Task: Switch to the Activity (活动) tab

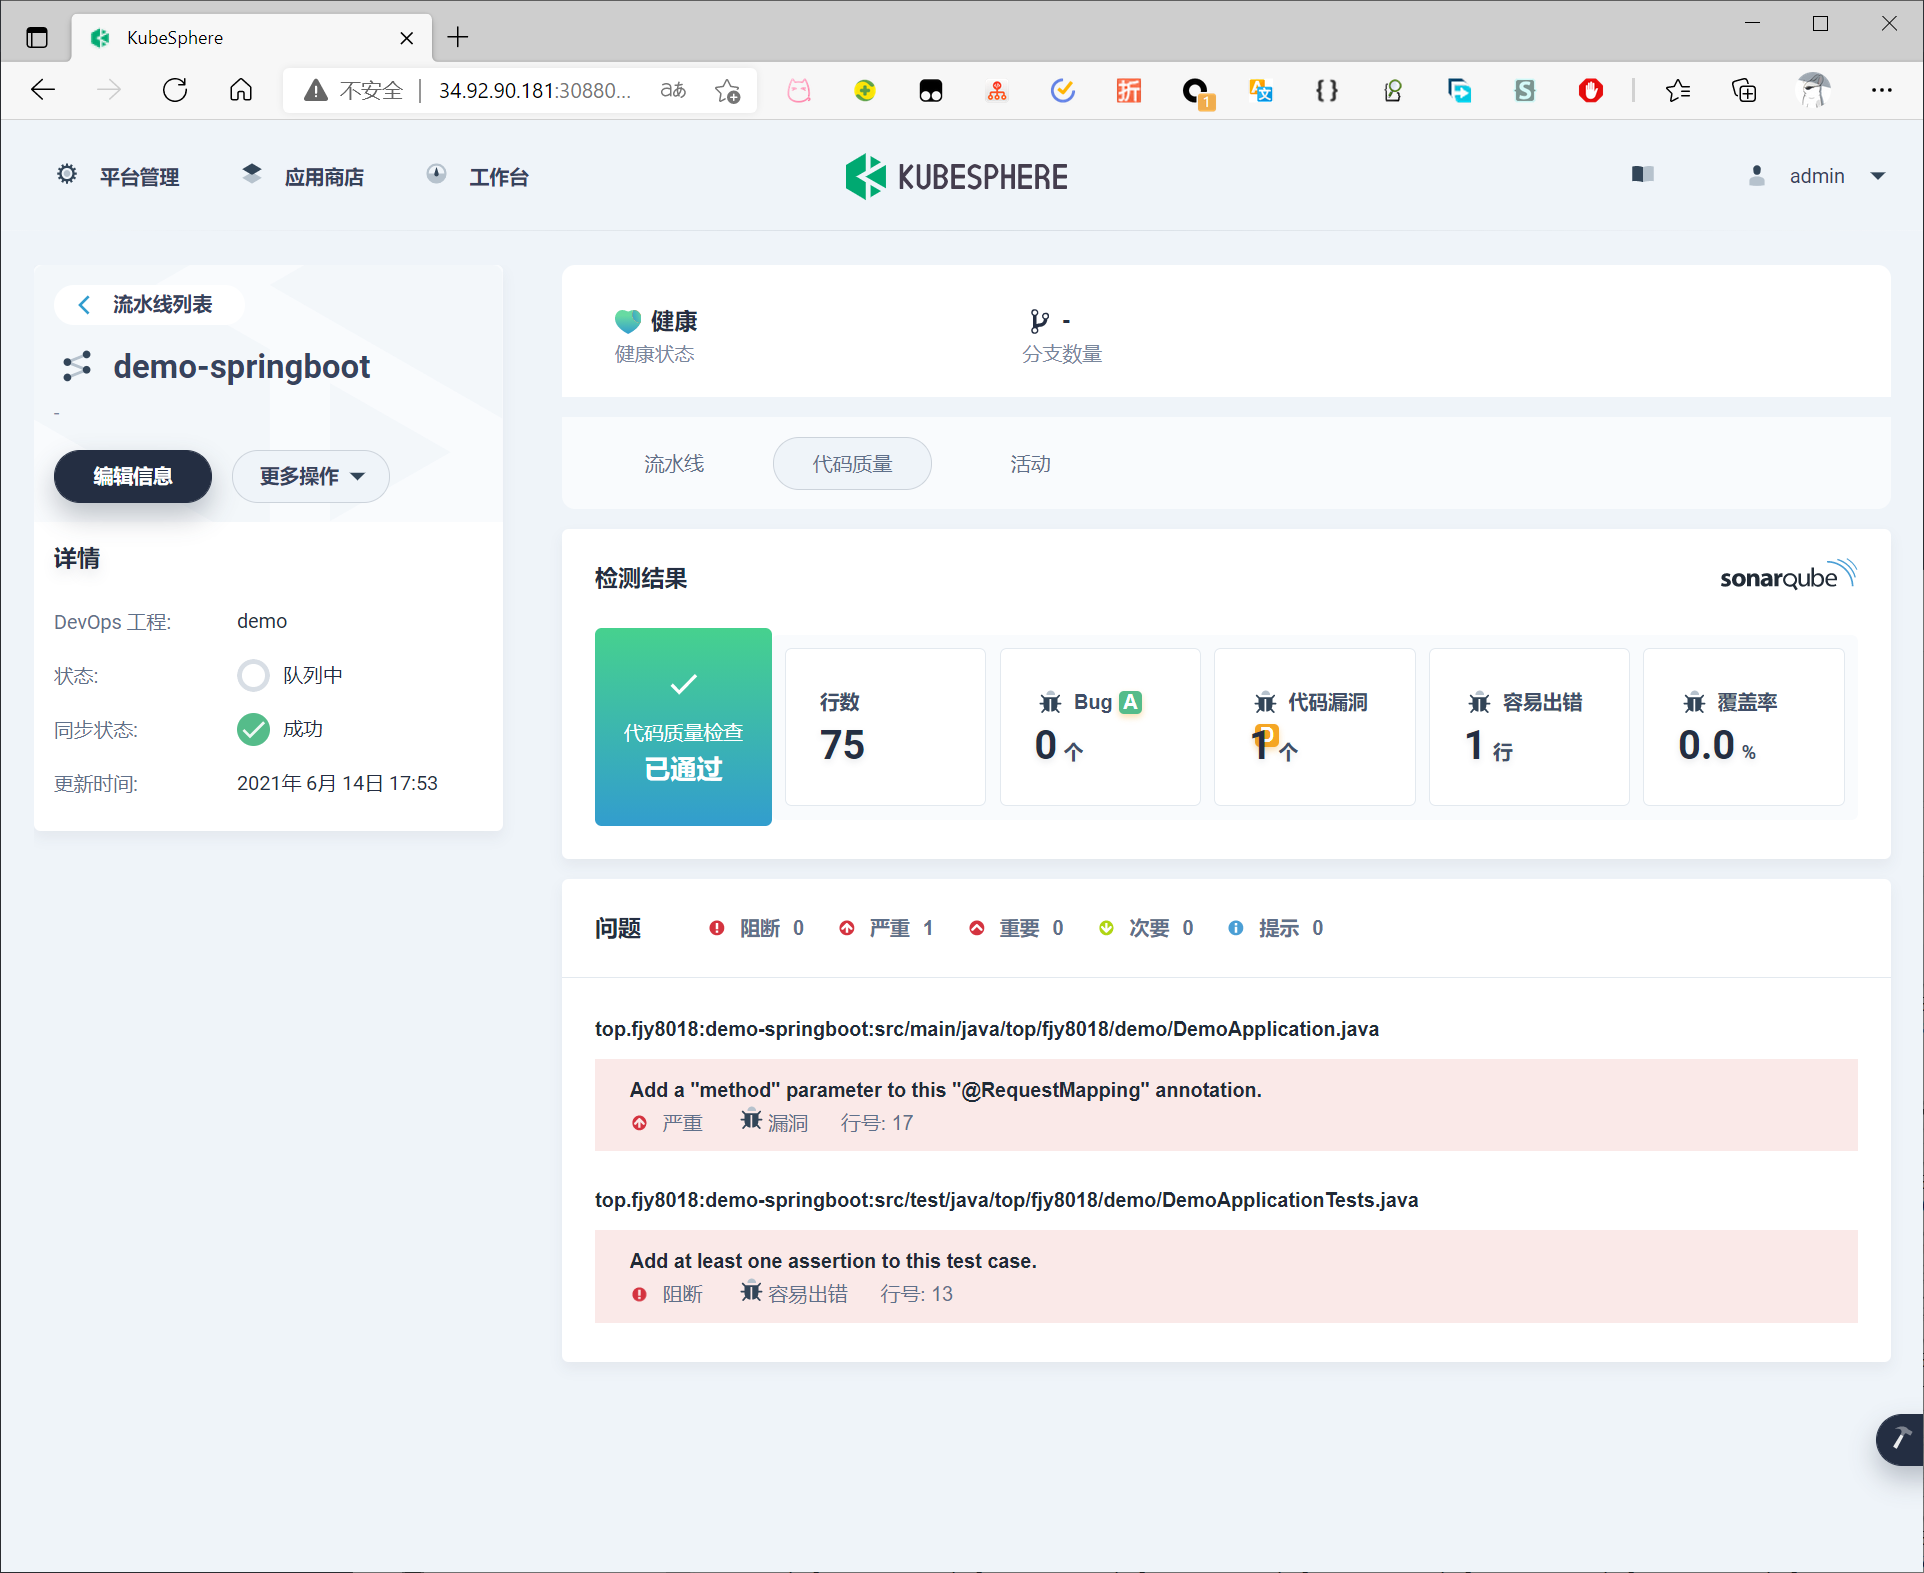Action: (1030, 464)
